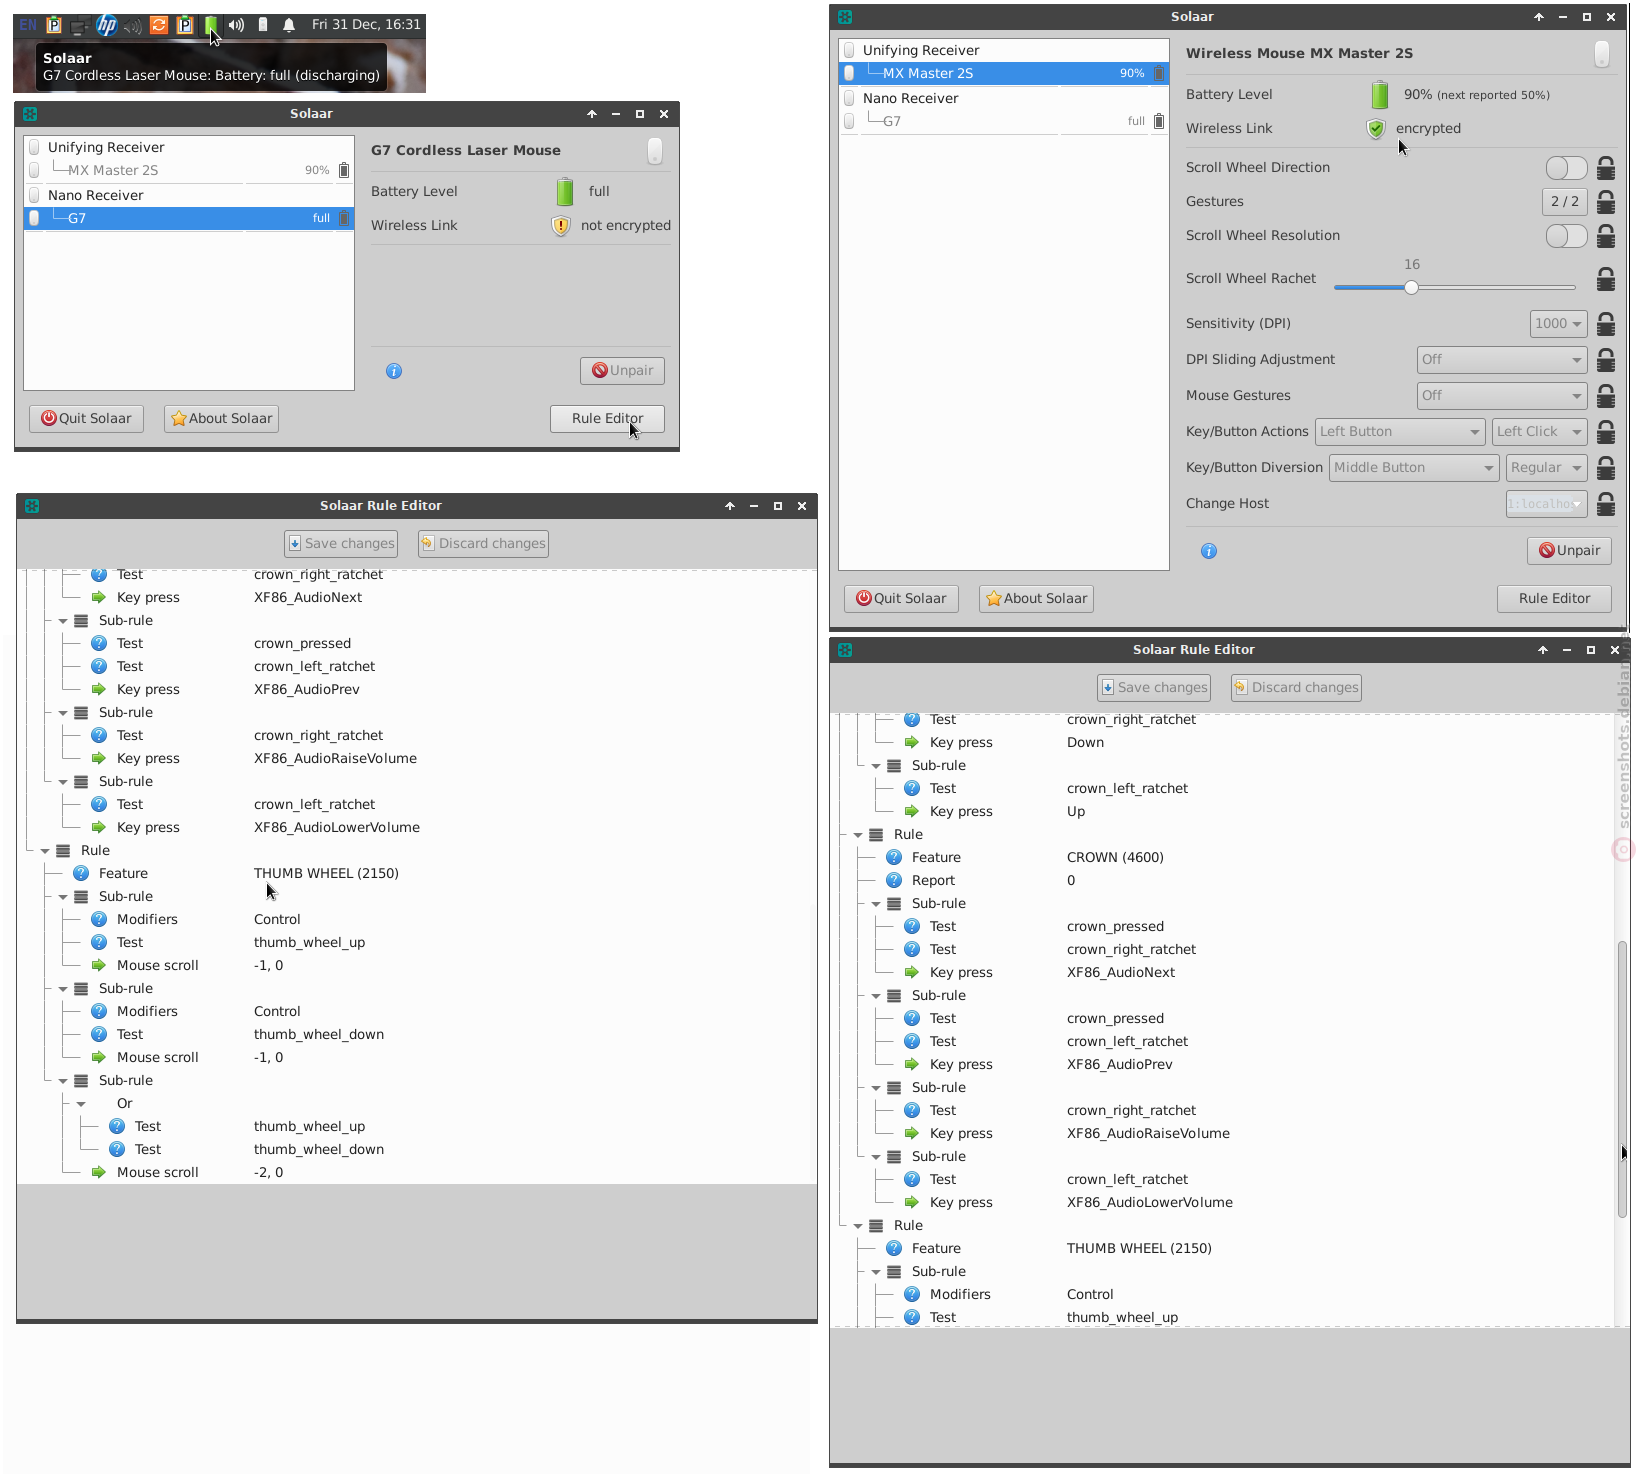Select MX Master 2S in the larger Solaar window
The image size is (1636, 1474).
point(1004,73)
